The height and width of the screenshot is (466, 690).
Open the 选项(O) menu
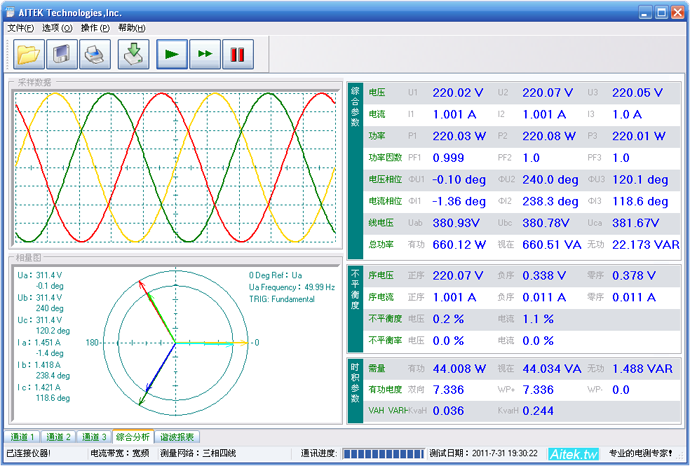pos(57,28)
